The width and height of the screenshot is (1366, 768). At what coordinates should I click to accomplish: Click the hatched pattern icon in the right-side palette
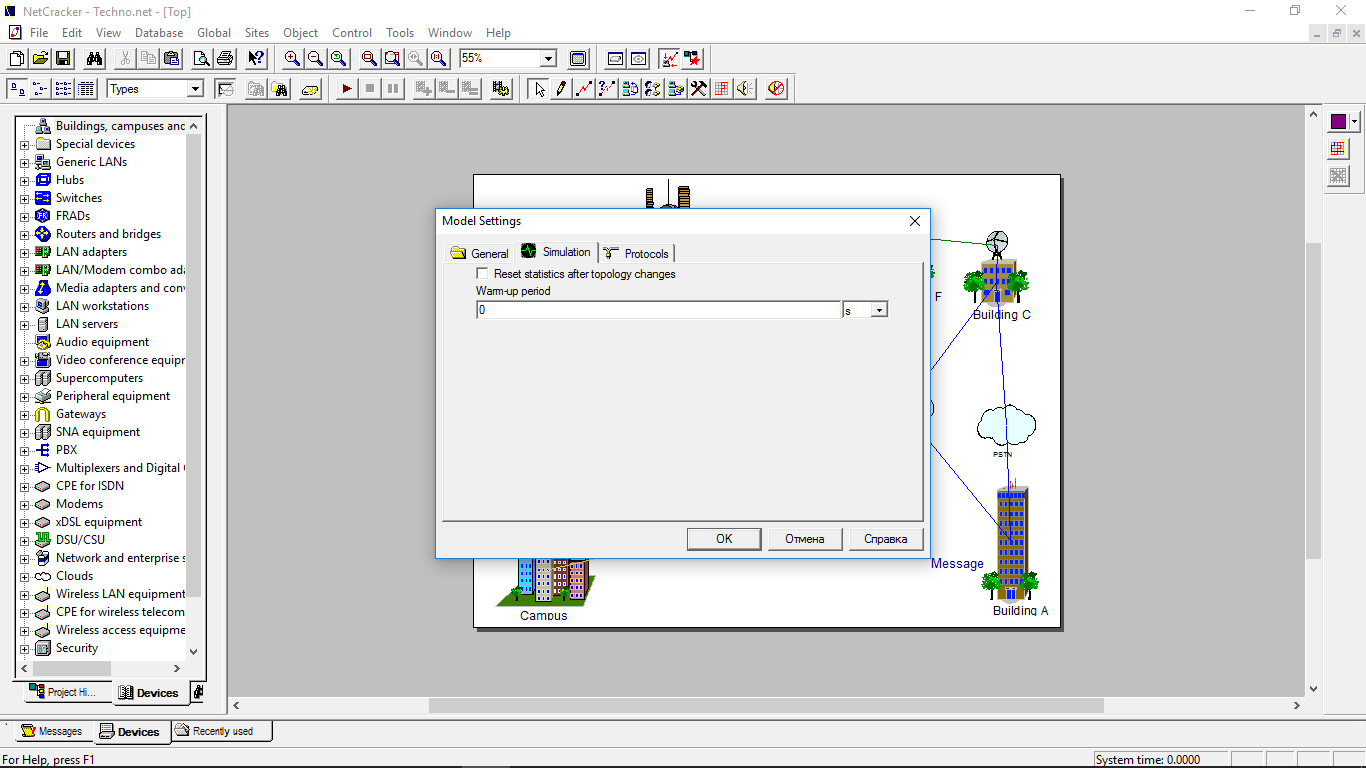(x=1338, y=176)
